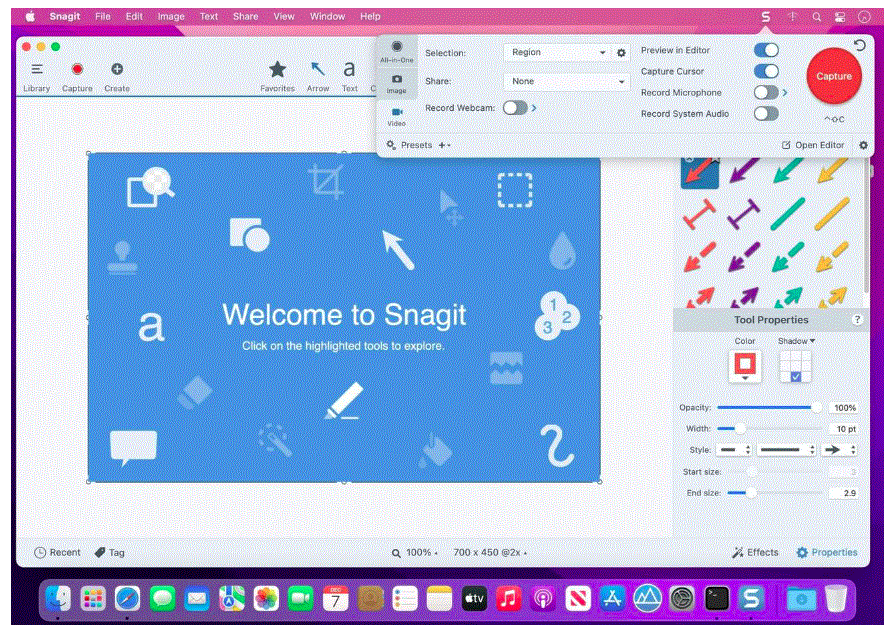Click the End size 2.9 field
Viewport: 895px width, 635px height.
point(844,493)
